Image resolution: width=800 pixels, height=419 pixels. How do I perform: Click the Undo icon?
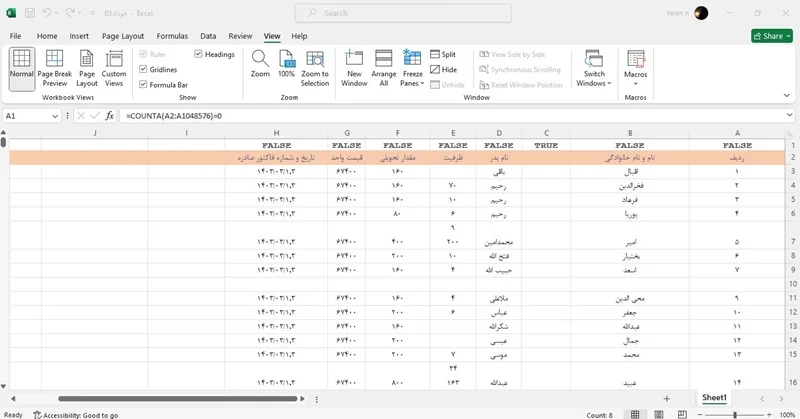point(46,13)
